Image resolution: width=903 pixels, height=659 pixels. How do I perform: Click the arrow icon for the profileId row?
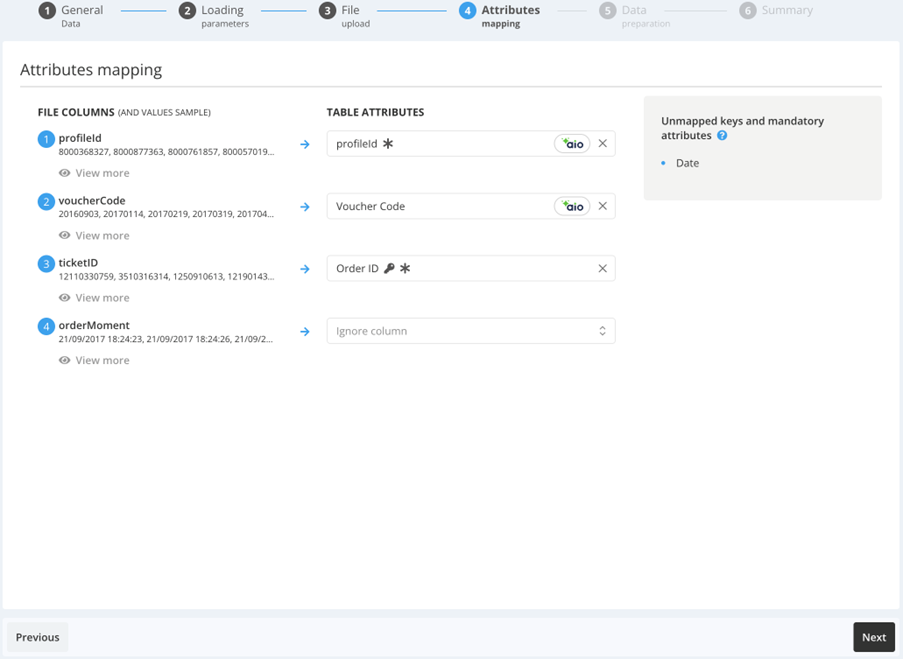point(305,145)
